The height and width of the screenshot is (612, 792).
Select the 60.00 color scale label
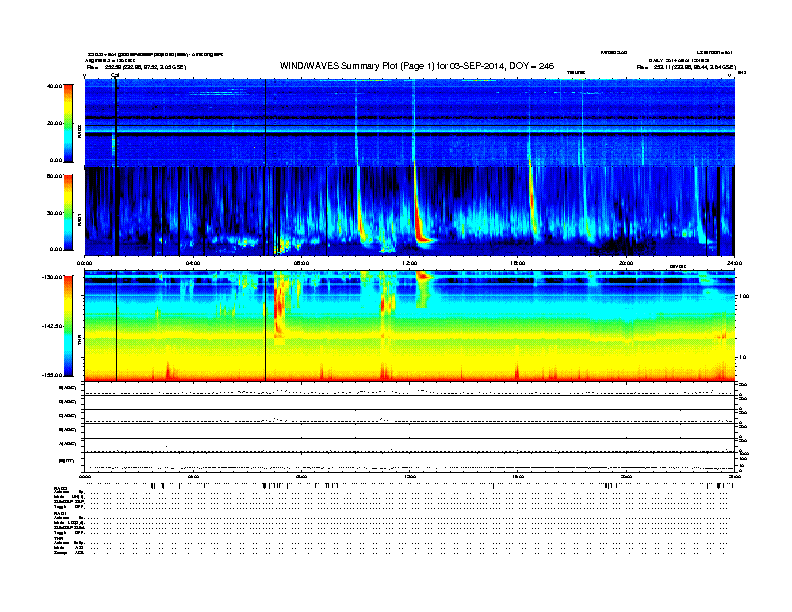click(55, 176)
